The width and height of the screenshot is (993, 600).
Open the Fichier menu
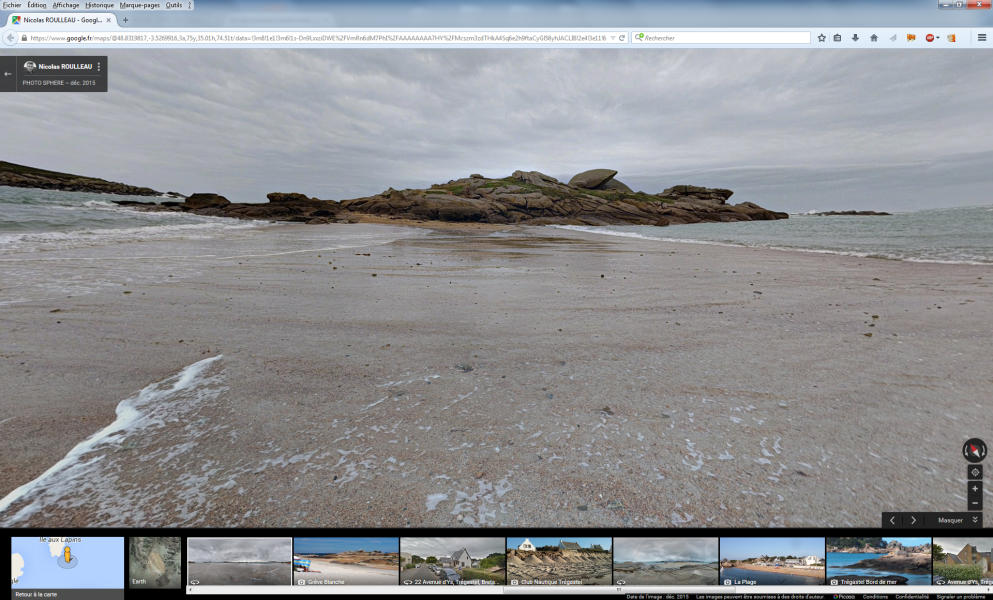point(12,5)
